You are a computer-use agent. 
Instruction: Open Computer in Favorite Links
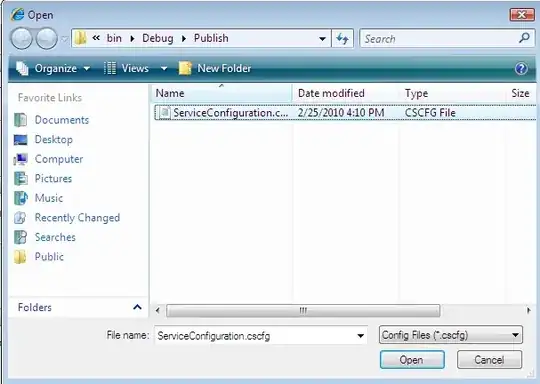click(x=49, y=159)
